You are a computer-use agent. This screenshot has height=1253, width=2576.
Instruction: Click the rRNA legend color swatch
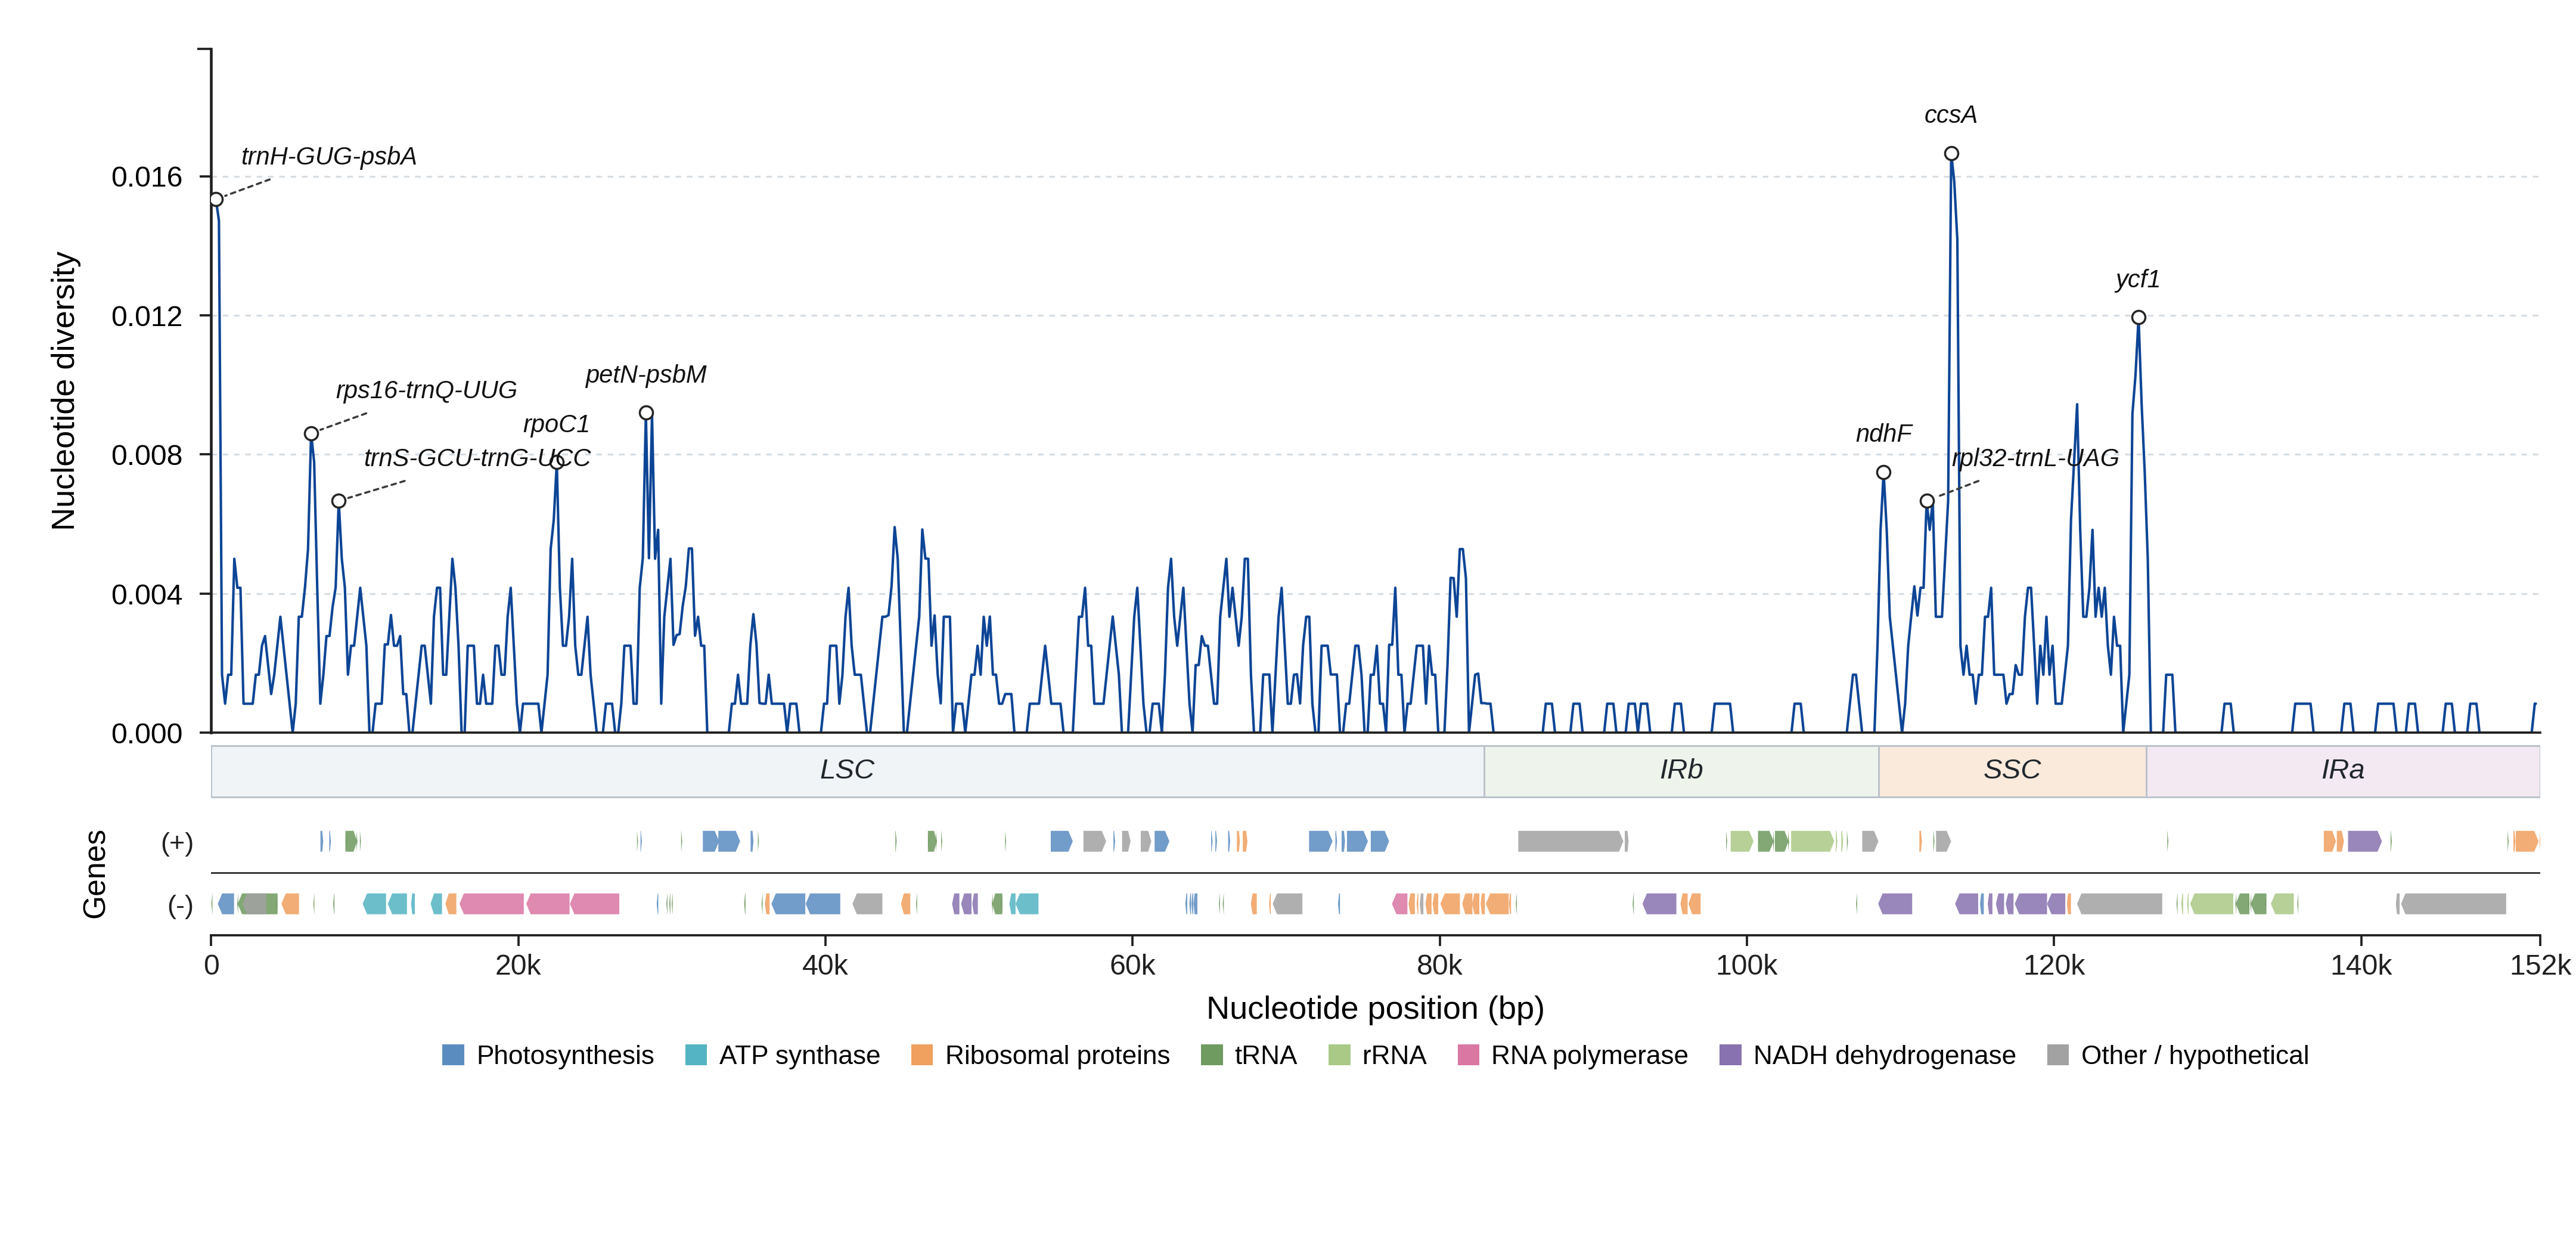coord(1339,1055)
